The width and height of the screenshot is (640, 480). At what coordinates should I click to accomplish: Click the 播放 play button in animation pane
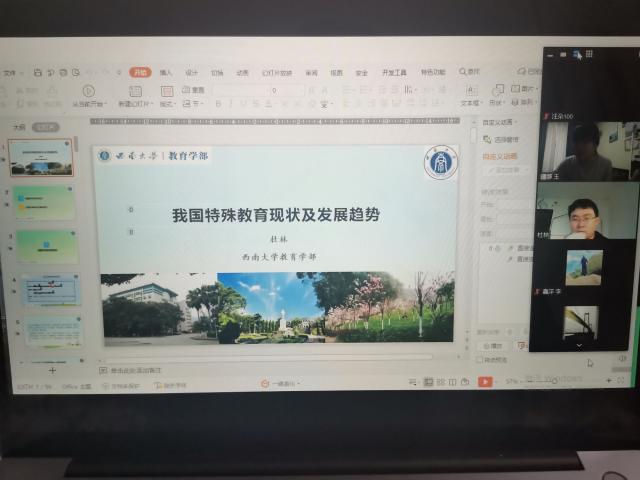pyautogui.click(x=493, y=346)
